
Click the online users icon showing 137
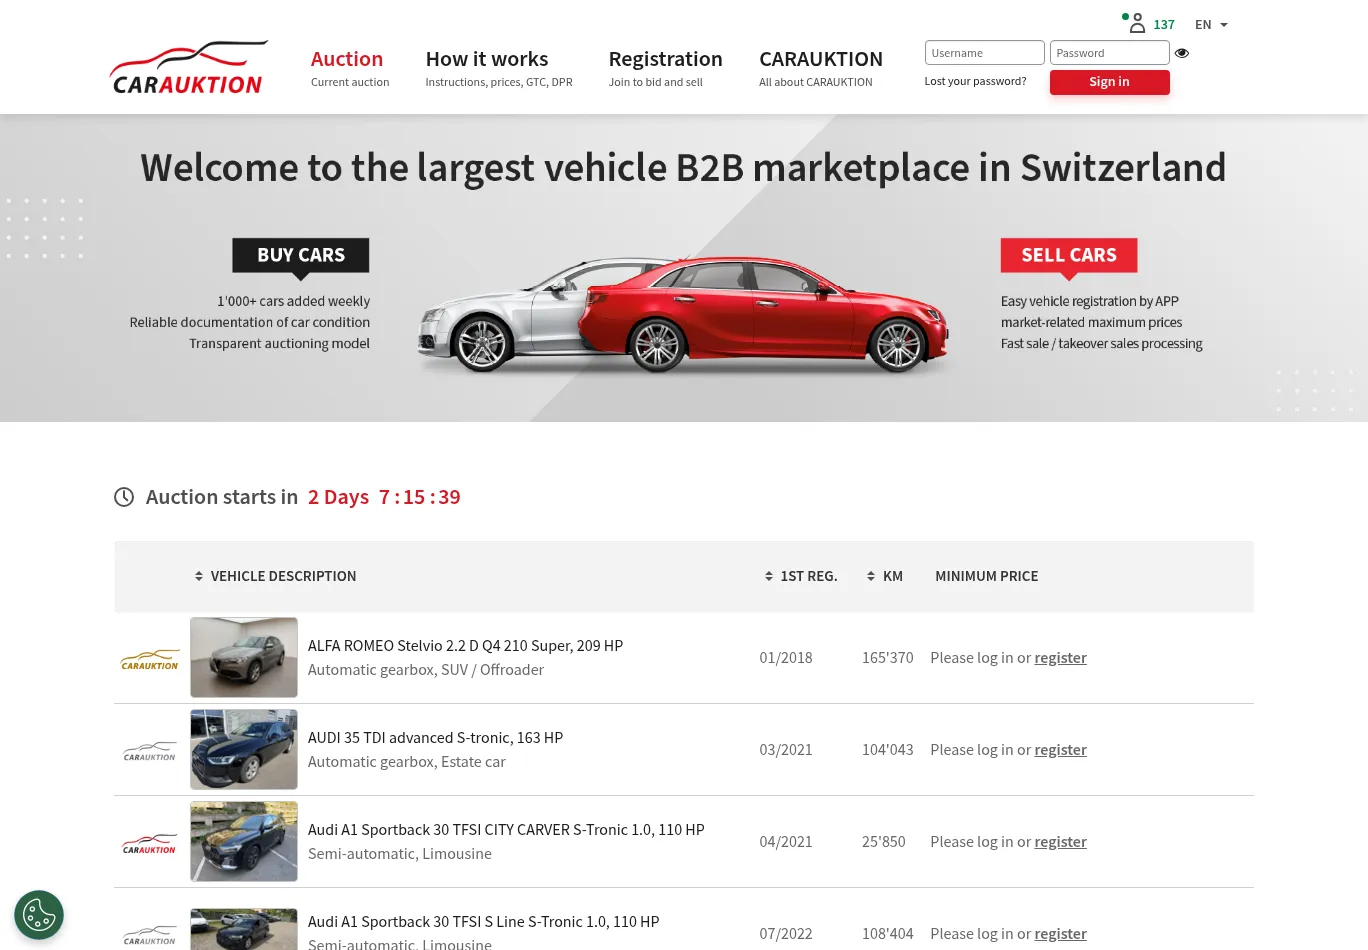(x=1137, y=24)
